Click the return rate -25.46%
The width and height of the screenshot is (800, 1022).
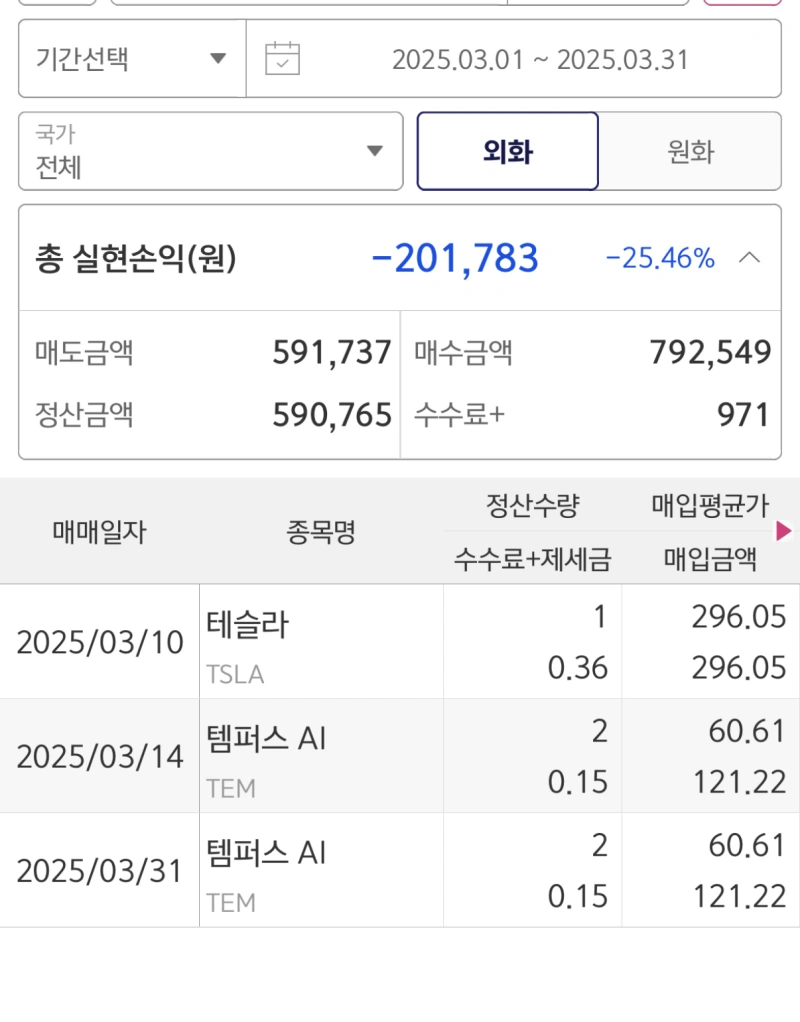(660, 258)
